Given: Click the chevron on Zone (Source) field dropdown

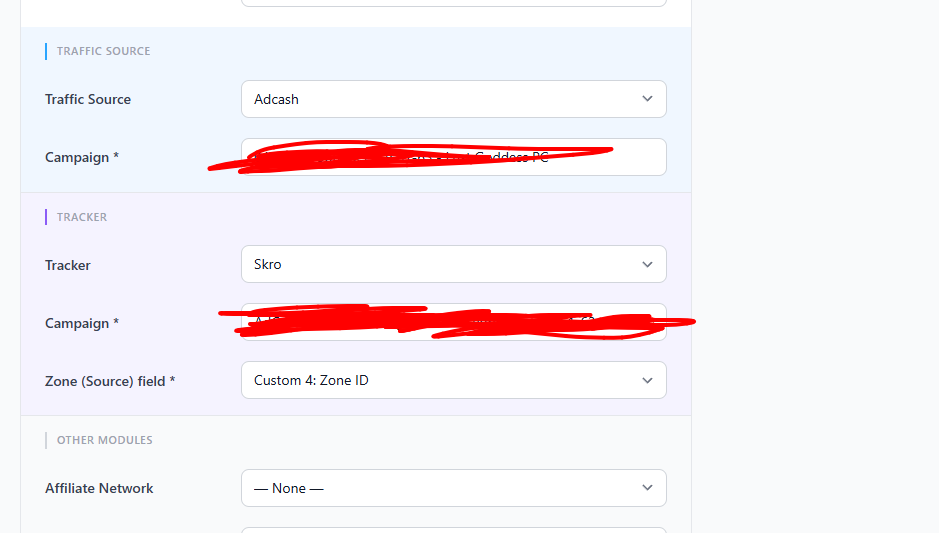Looking at the screenshot, I should click(x=647, y=380).
